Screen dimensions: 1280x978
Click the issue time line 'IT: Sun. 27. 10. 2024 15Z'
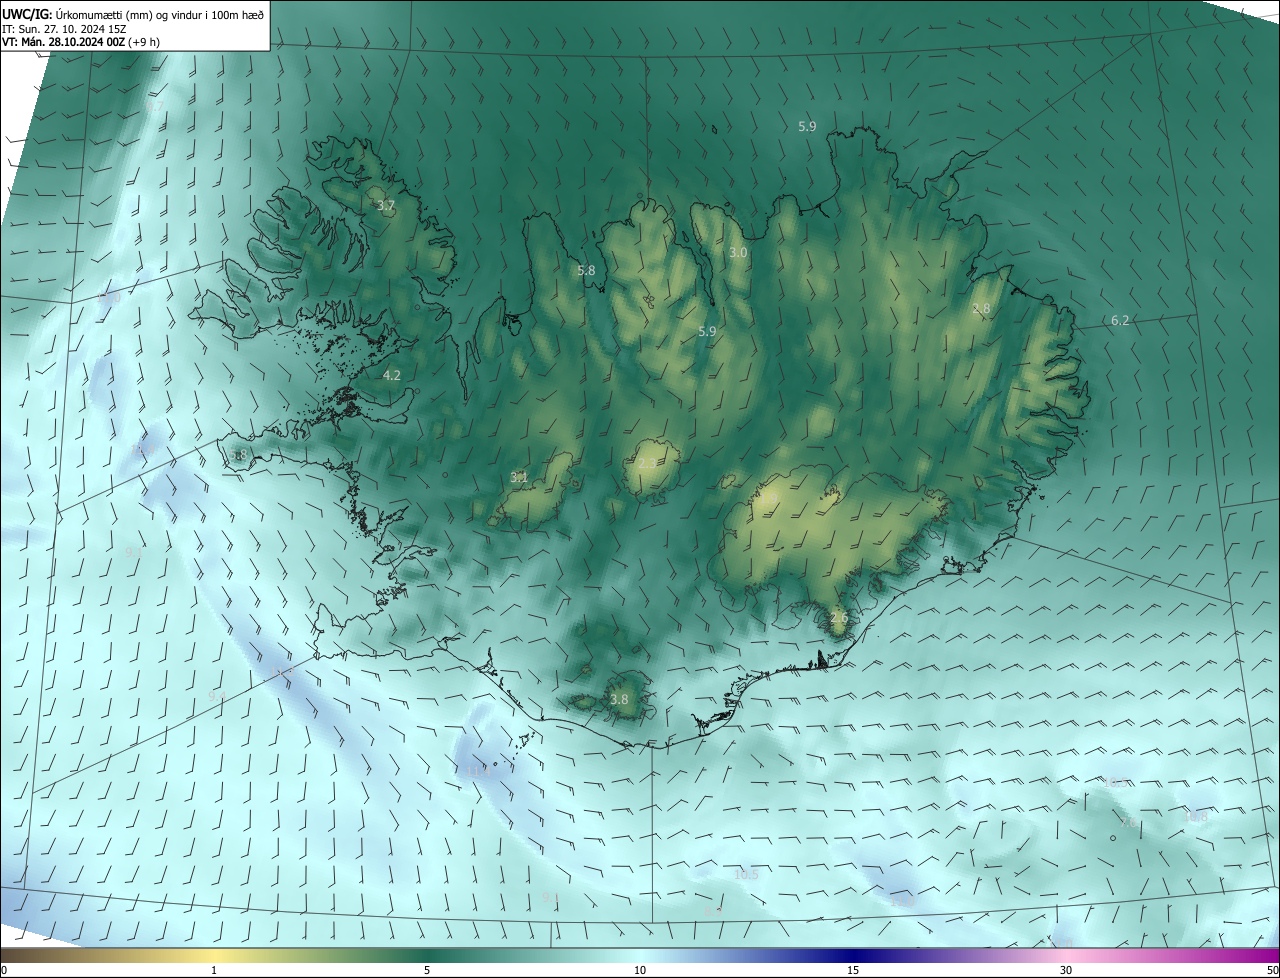(64, 28)
